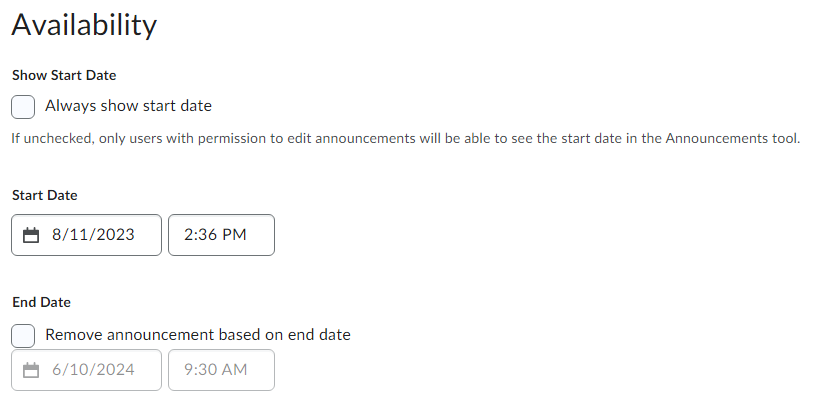Click "Remove announcement based on end date" label
This screenshot has height=405, width=822.
point(198,335)
